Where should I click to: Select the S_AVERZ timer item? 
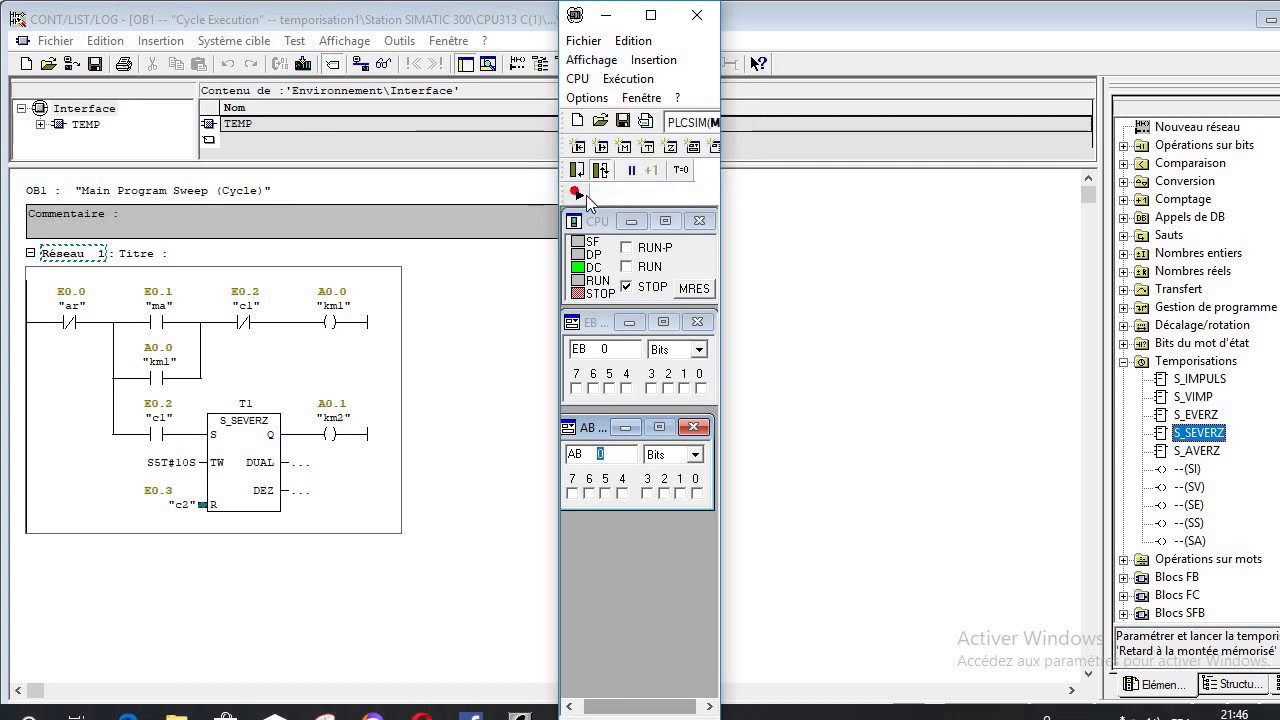[1196, 451]
